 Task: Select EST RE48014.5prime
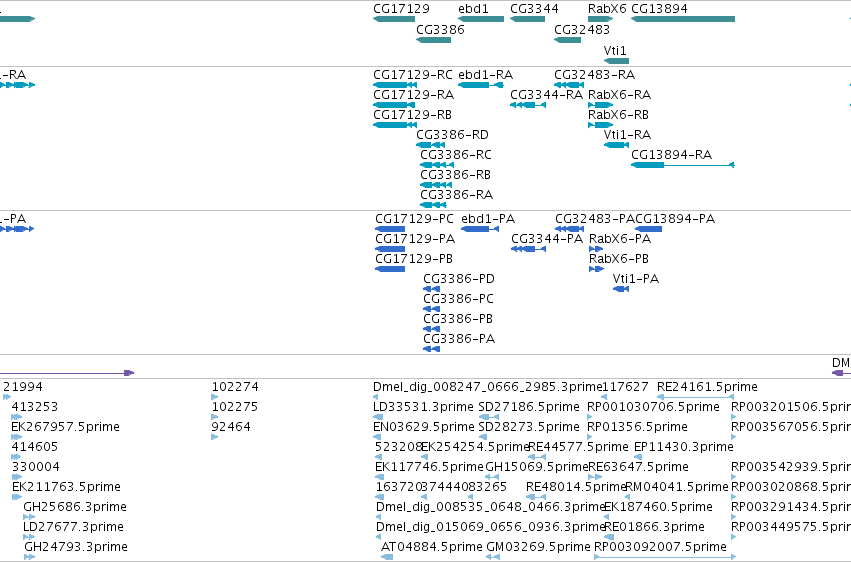click(536, 497)
